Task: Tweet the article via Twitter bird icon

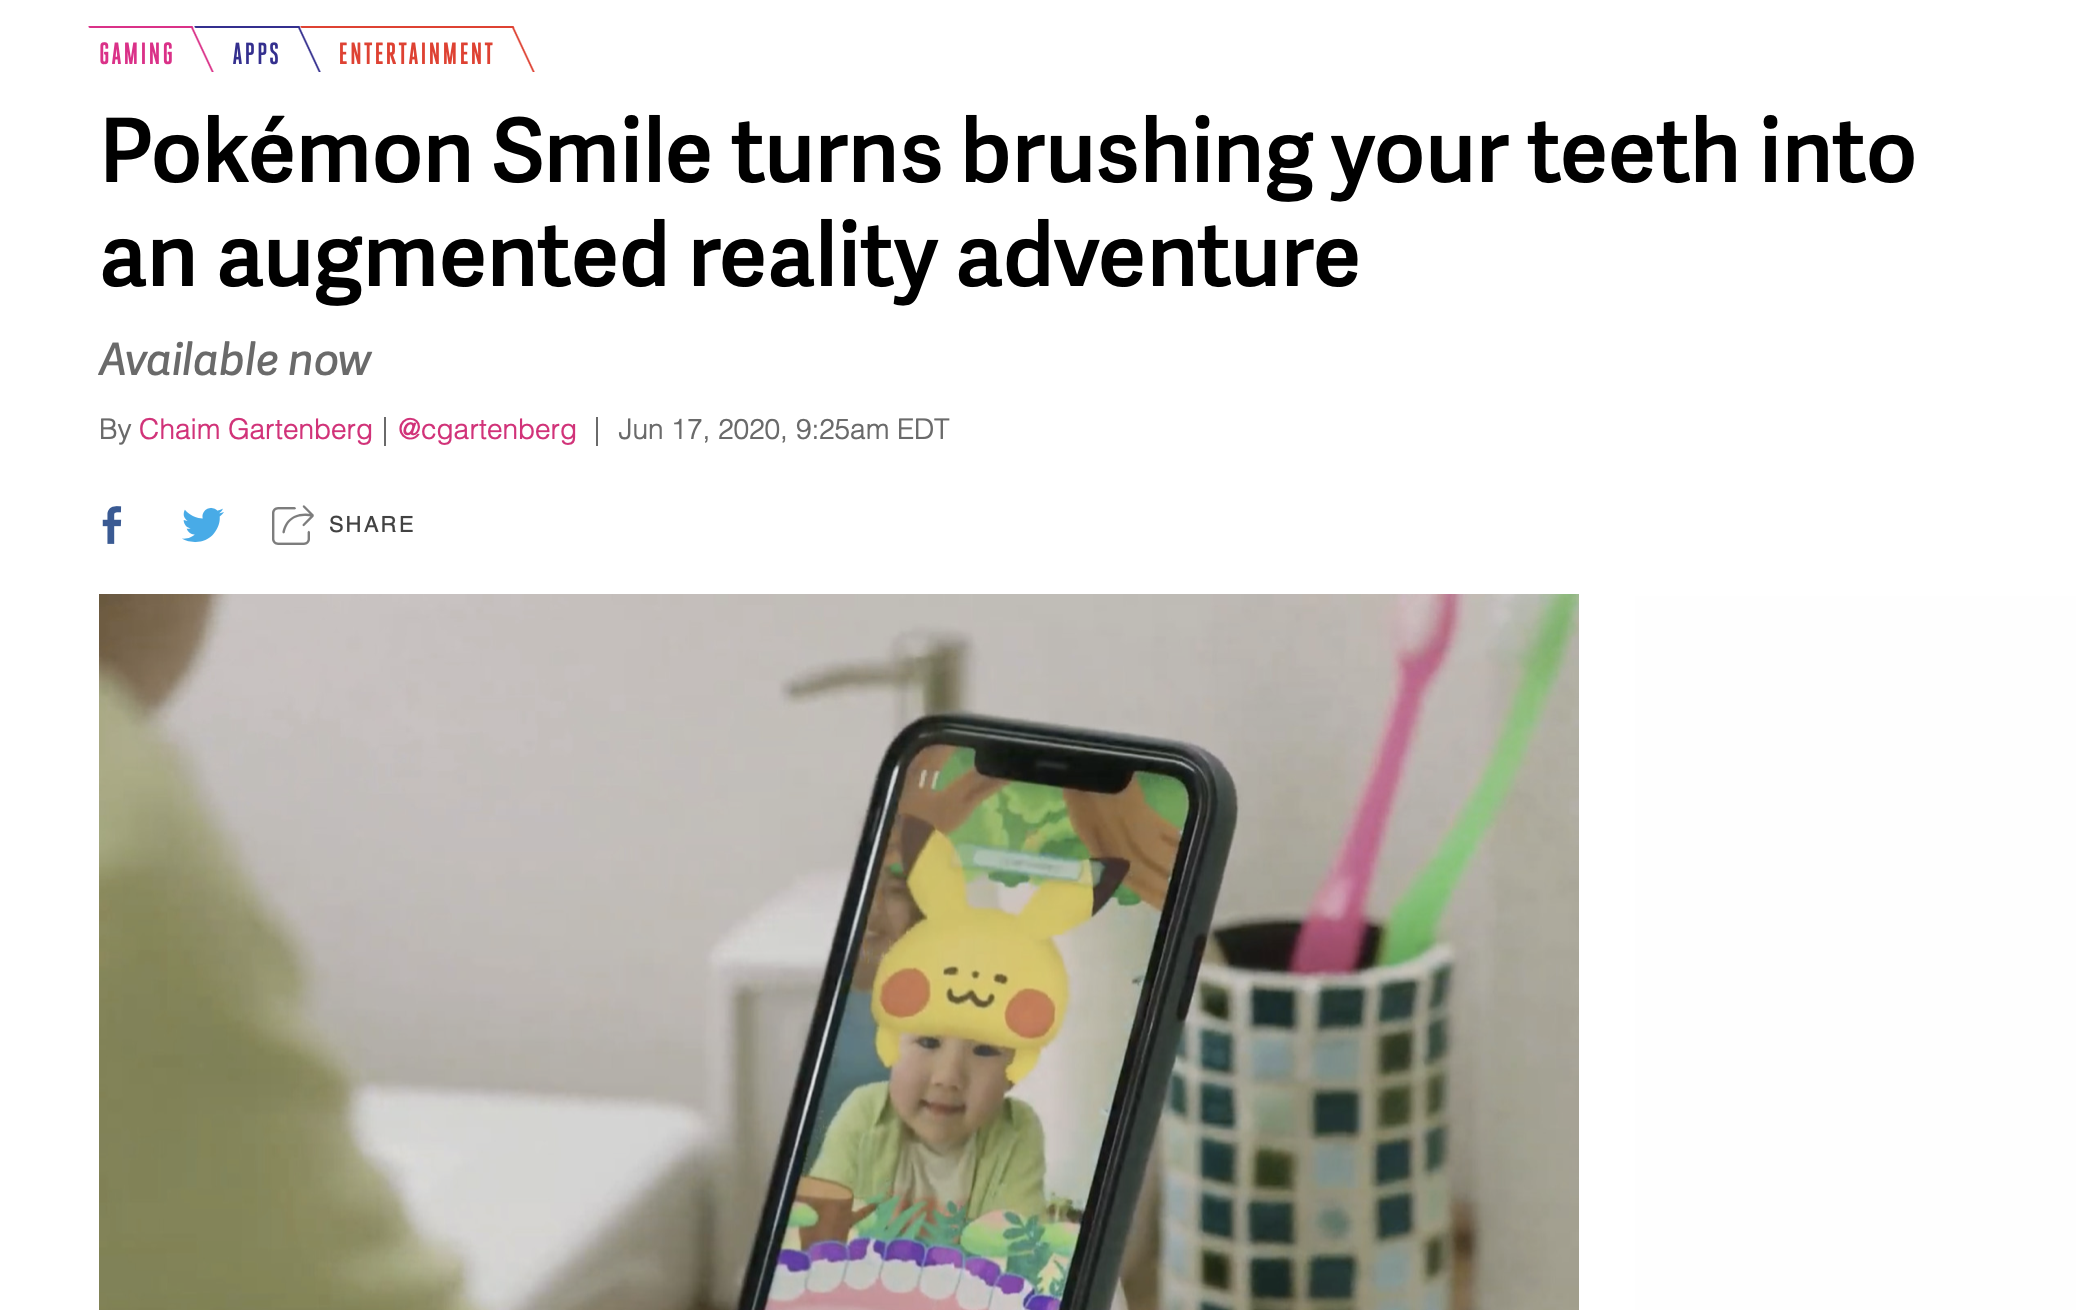Action: tap(203, 524)
